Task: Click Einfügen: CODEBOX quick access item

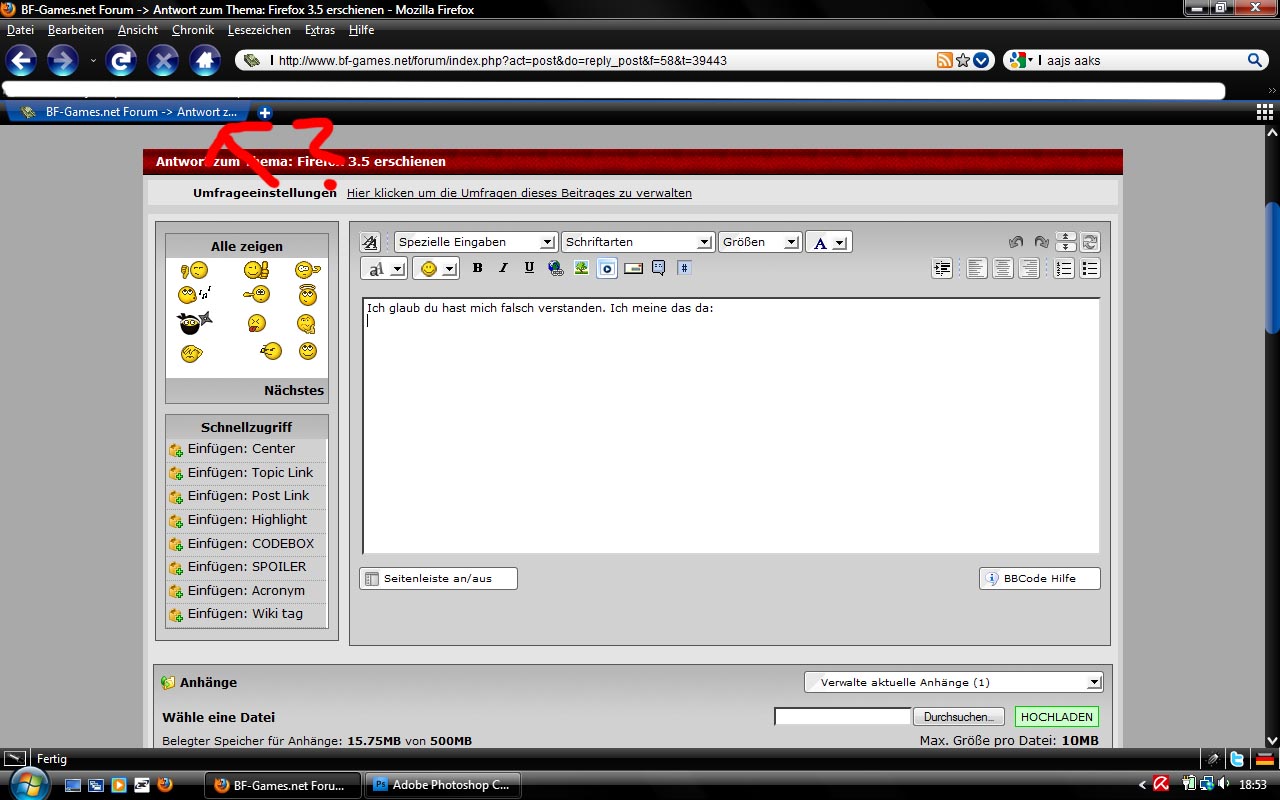Action: pos(247,543)
